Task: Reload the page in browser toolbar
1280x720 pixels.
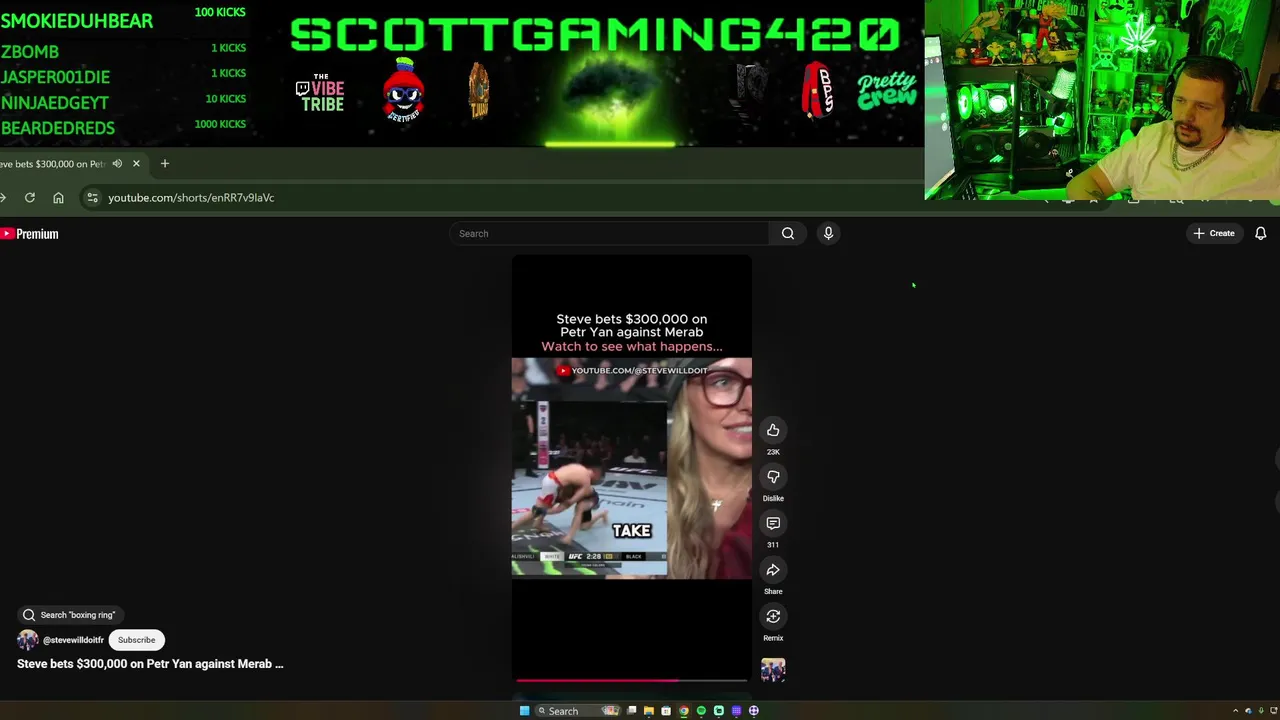Action: point(30,198)
